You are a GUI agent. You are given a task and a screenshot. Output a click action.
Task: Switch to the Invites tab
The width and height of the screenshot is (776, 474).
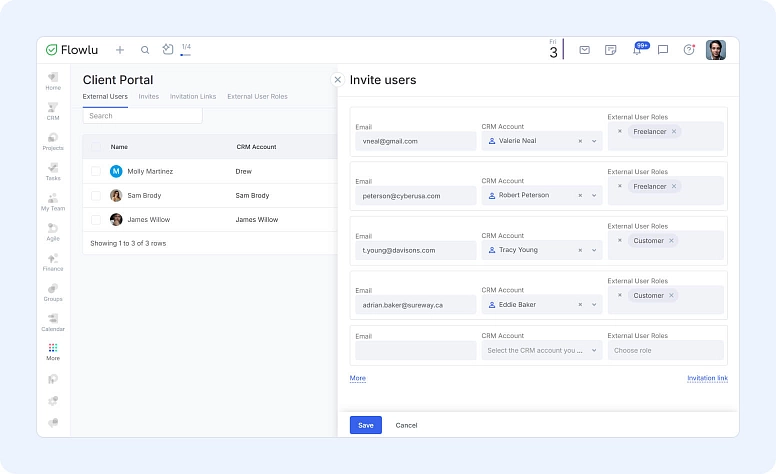pos(148,97)
